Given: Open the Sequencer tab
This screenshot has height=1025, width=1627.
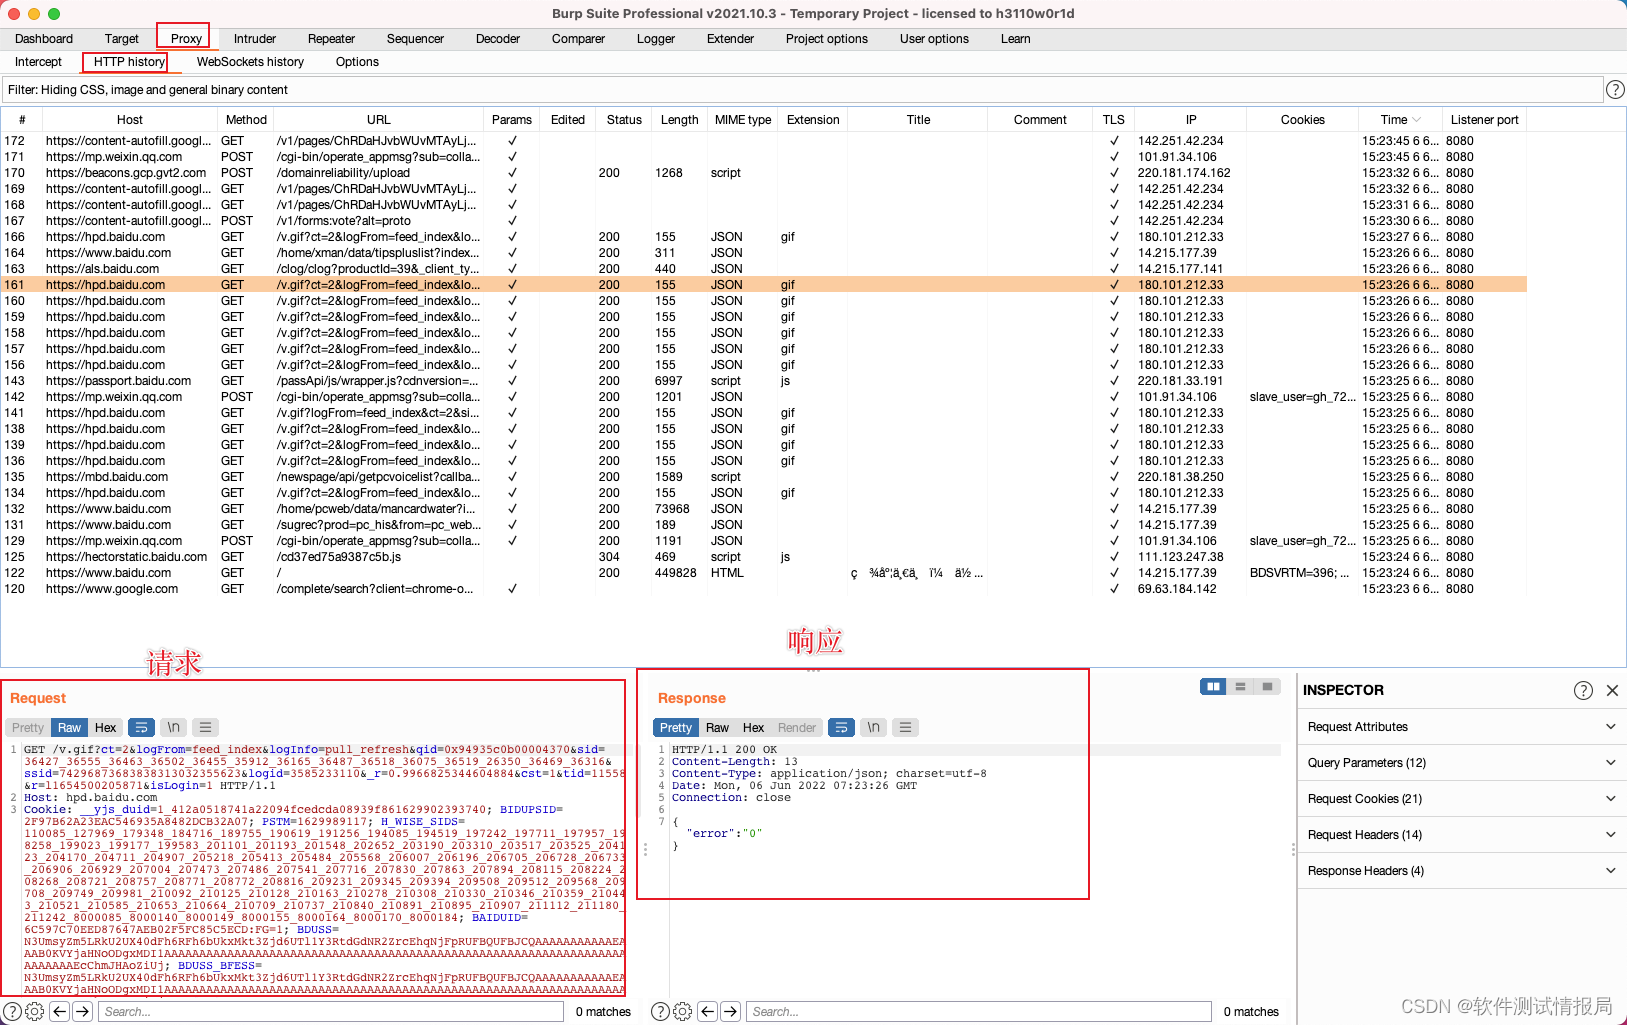Looking at the screenshot, I should [415, 39].
